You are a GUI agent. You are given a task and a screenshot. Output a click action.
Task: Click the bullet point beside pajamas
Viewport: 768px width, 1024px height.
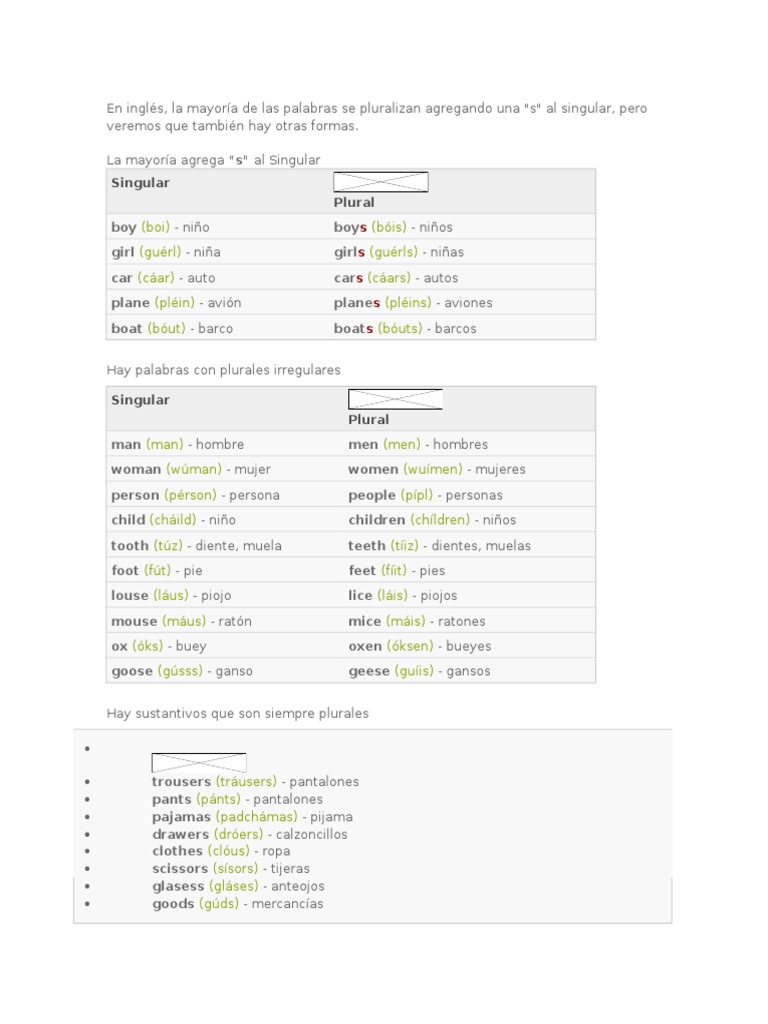tap(88, 817)
